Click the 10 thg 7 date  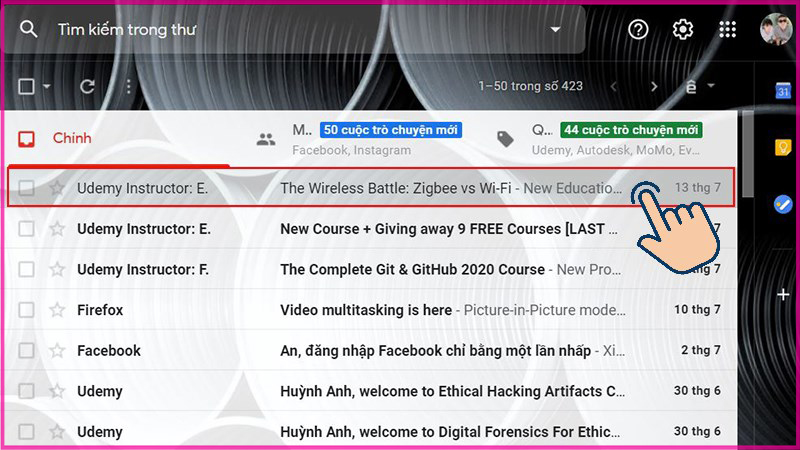point(697,309)
